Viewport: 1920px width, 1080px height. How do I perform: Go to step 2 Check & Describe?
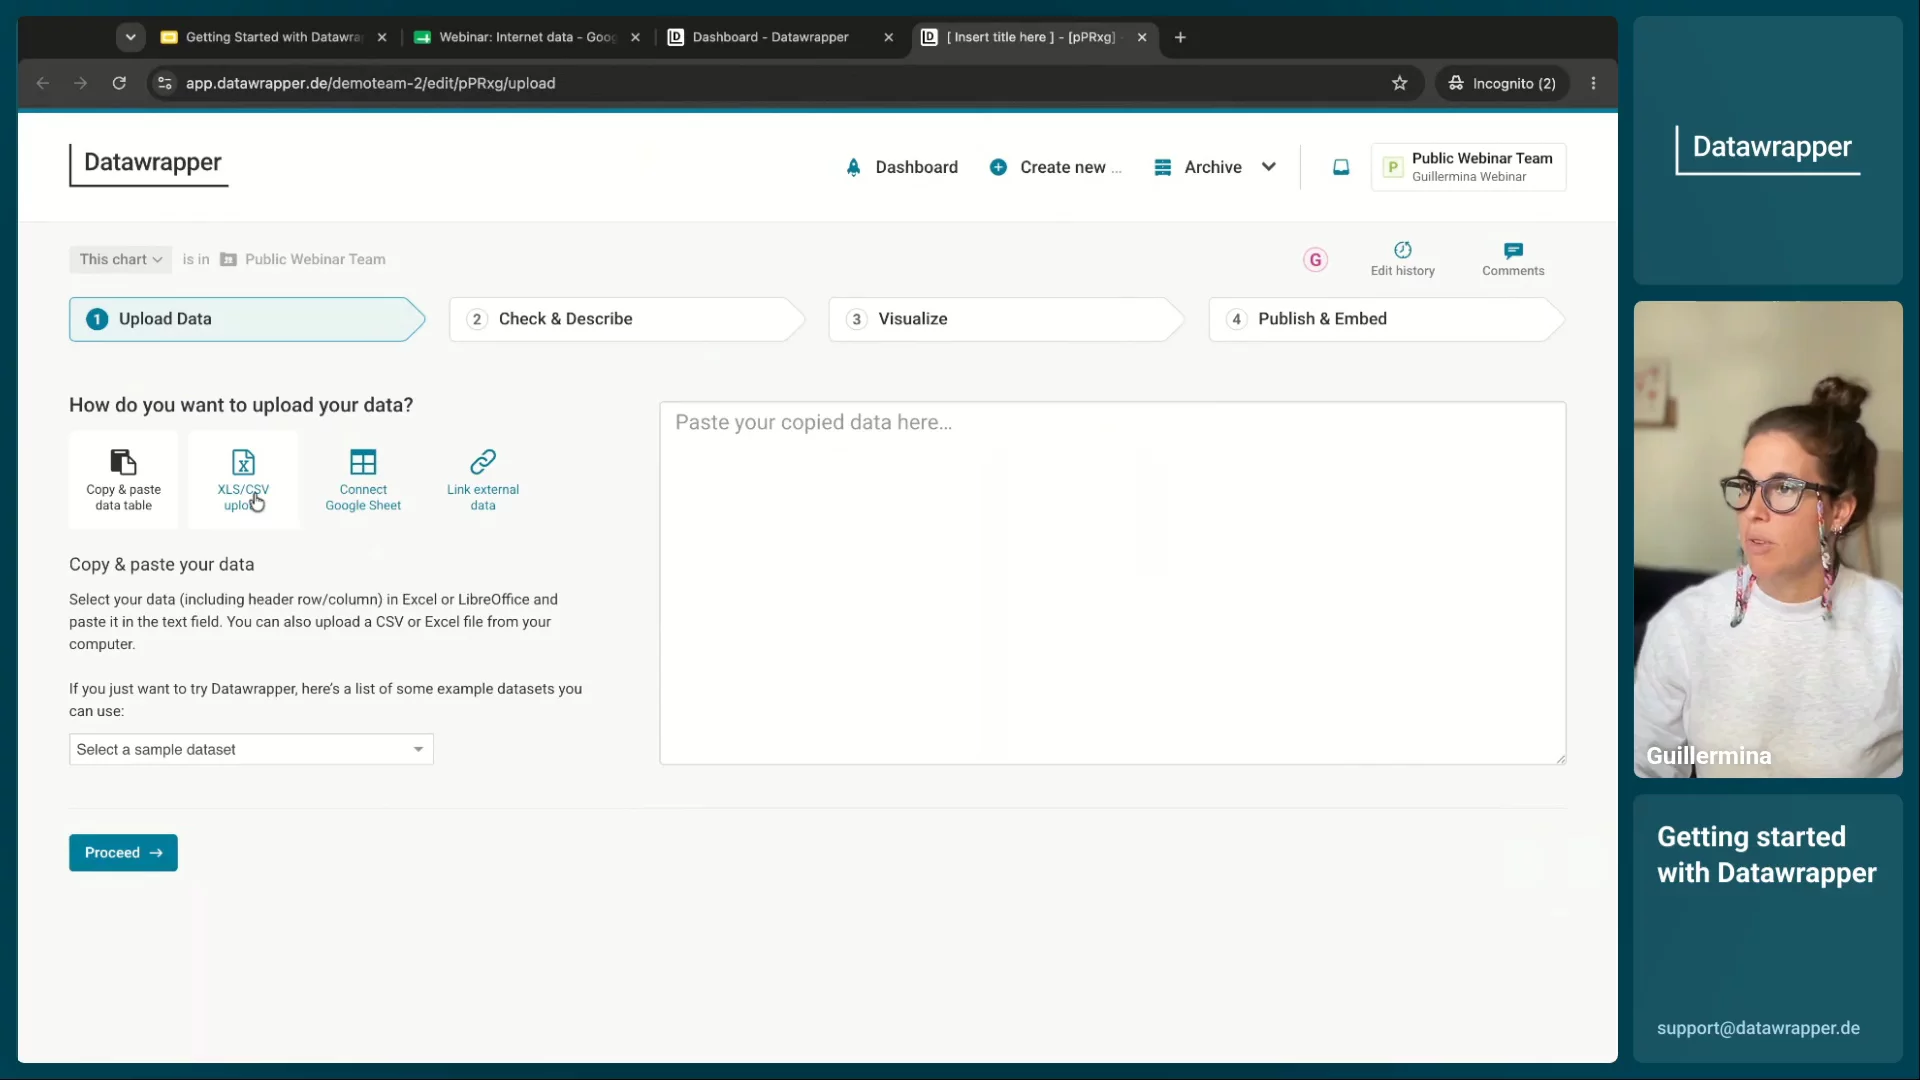tap(627, 319)
